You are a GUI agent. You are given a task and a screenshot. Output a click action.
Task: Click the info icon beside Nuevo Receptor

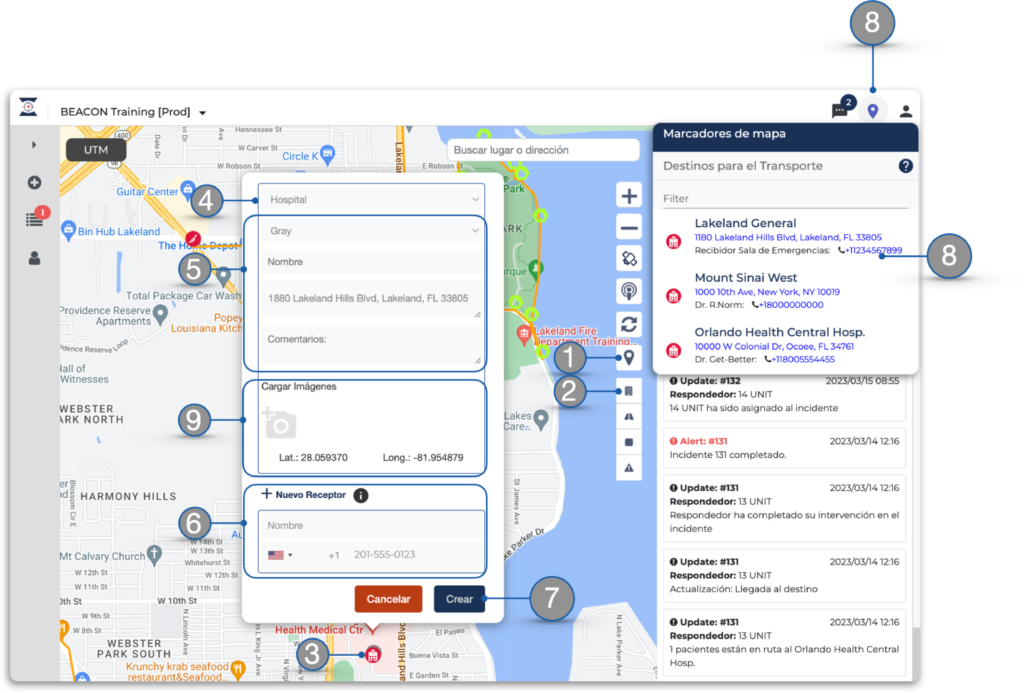tap(360, 495)
